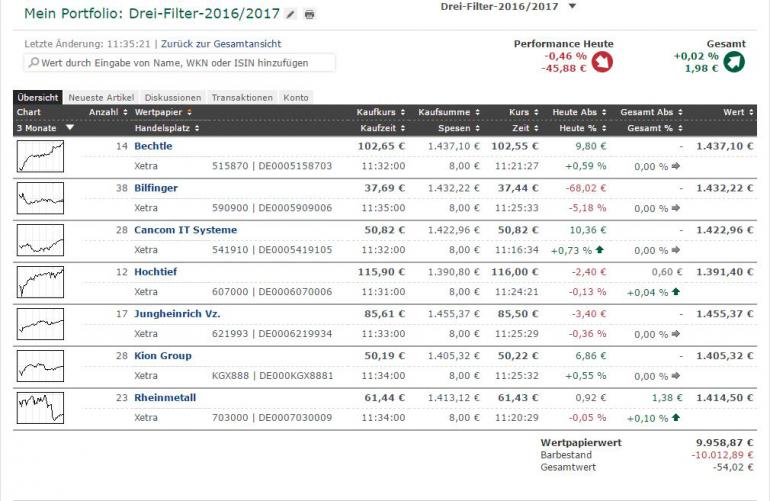Open the Konto tab

(296, 97)
